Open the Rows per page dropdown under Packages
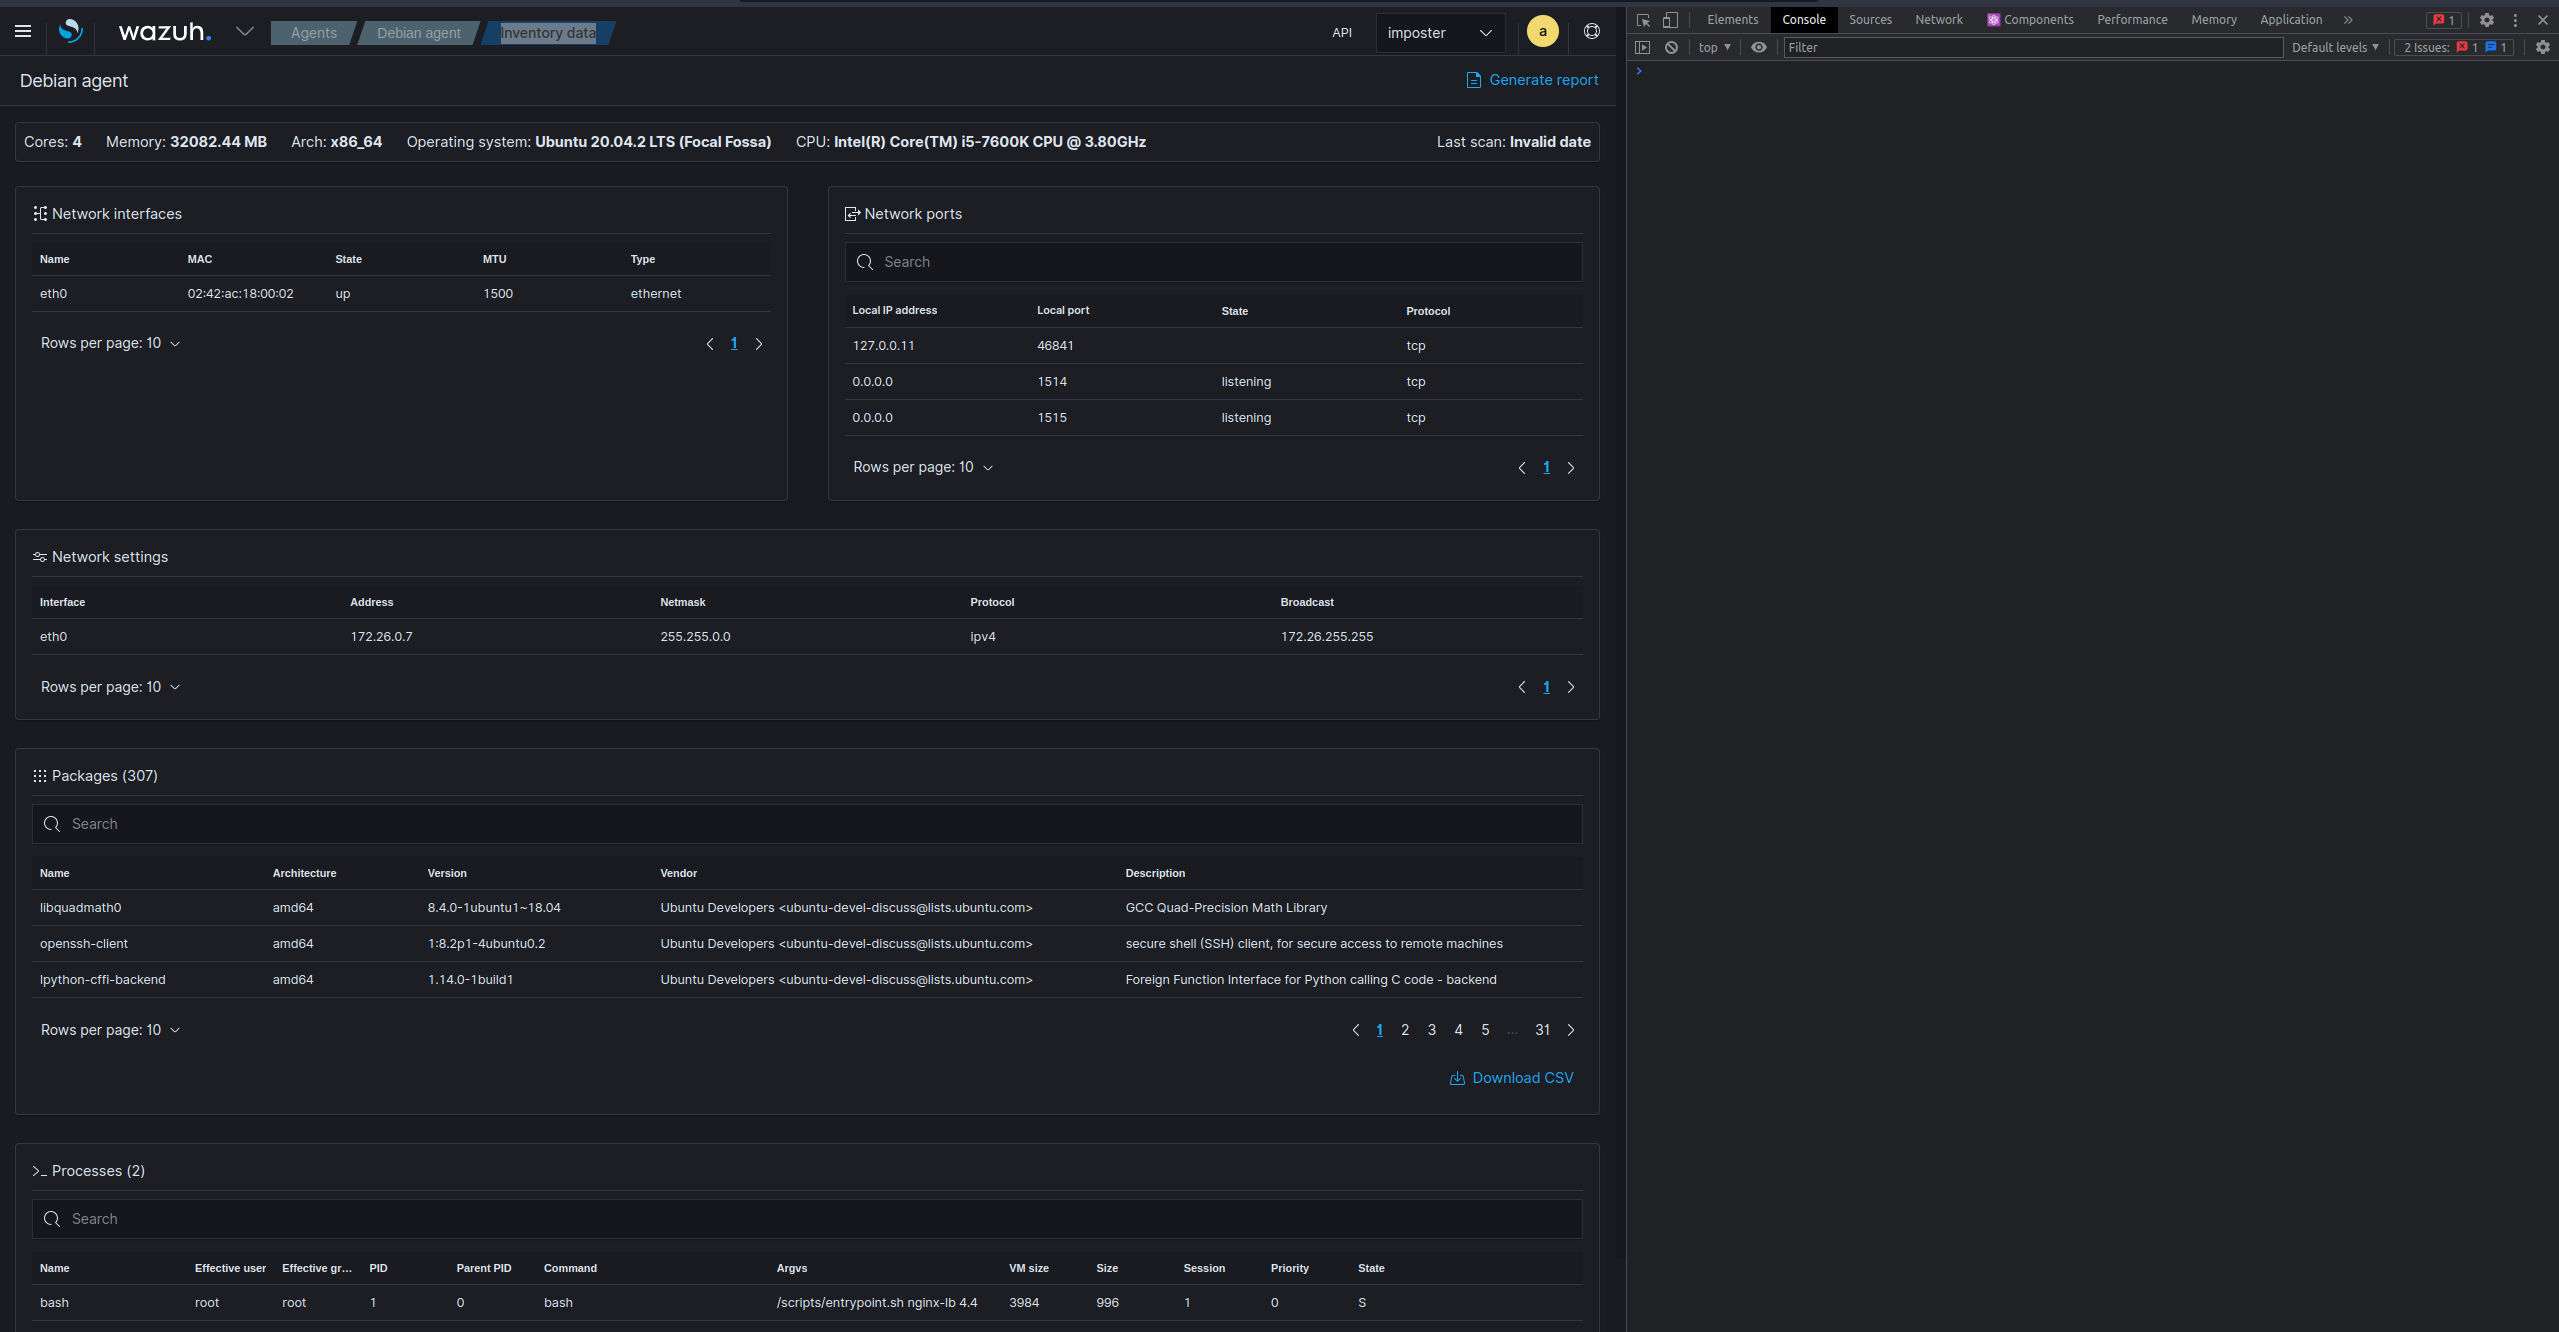Image resolution: width=2559 pixels, height=1332 pixels. click(x=110, y=1029)
